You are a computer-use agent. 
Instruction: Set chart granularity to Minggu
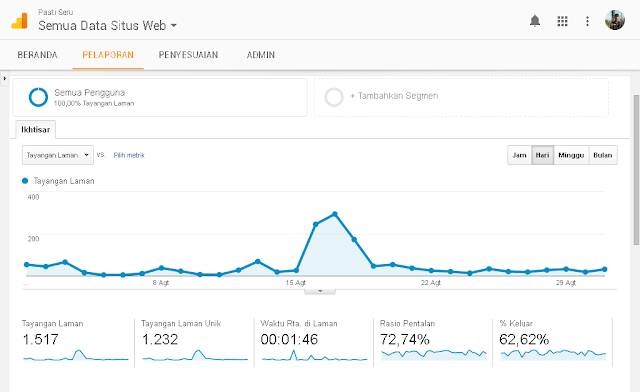571,155
